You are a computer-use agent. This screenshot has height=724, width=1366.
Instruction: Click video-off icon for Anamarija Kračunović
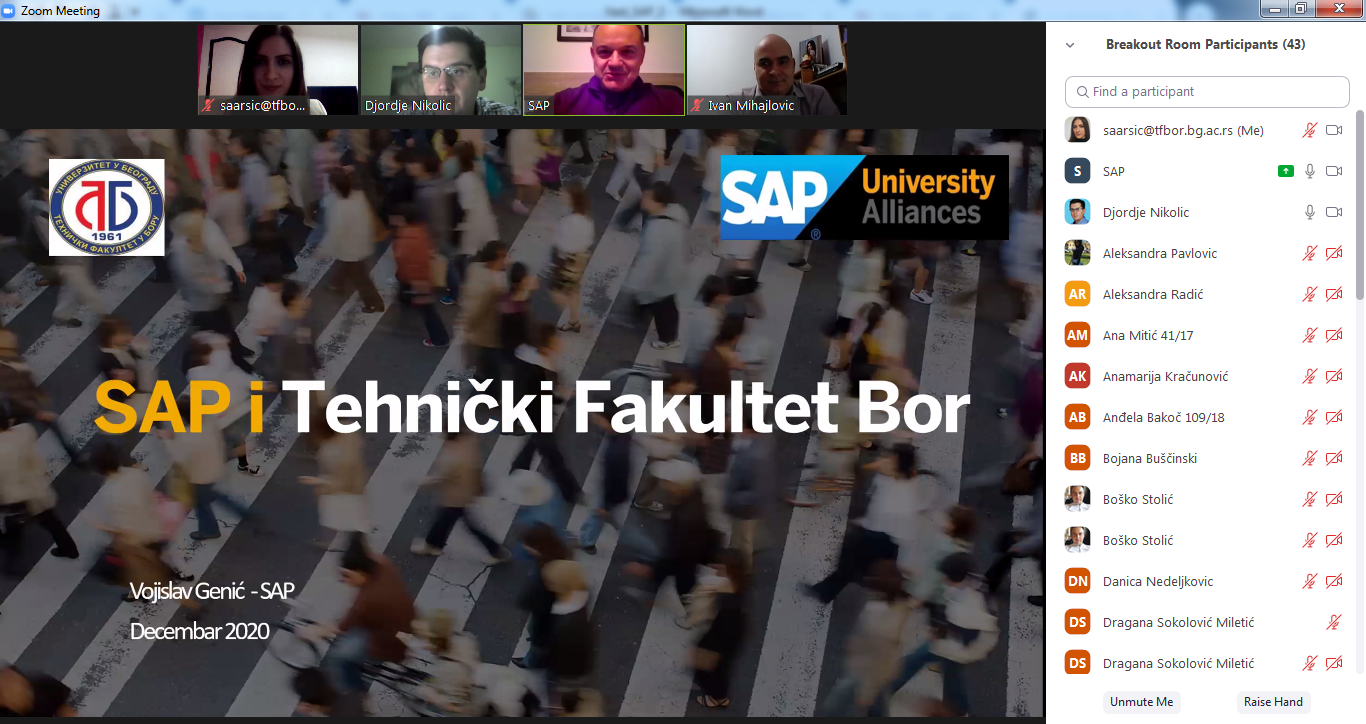(x=1333, y=376)
